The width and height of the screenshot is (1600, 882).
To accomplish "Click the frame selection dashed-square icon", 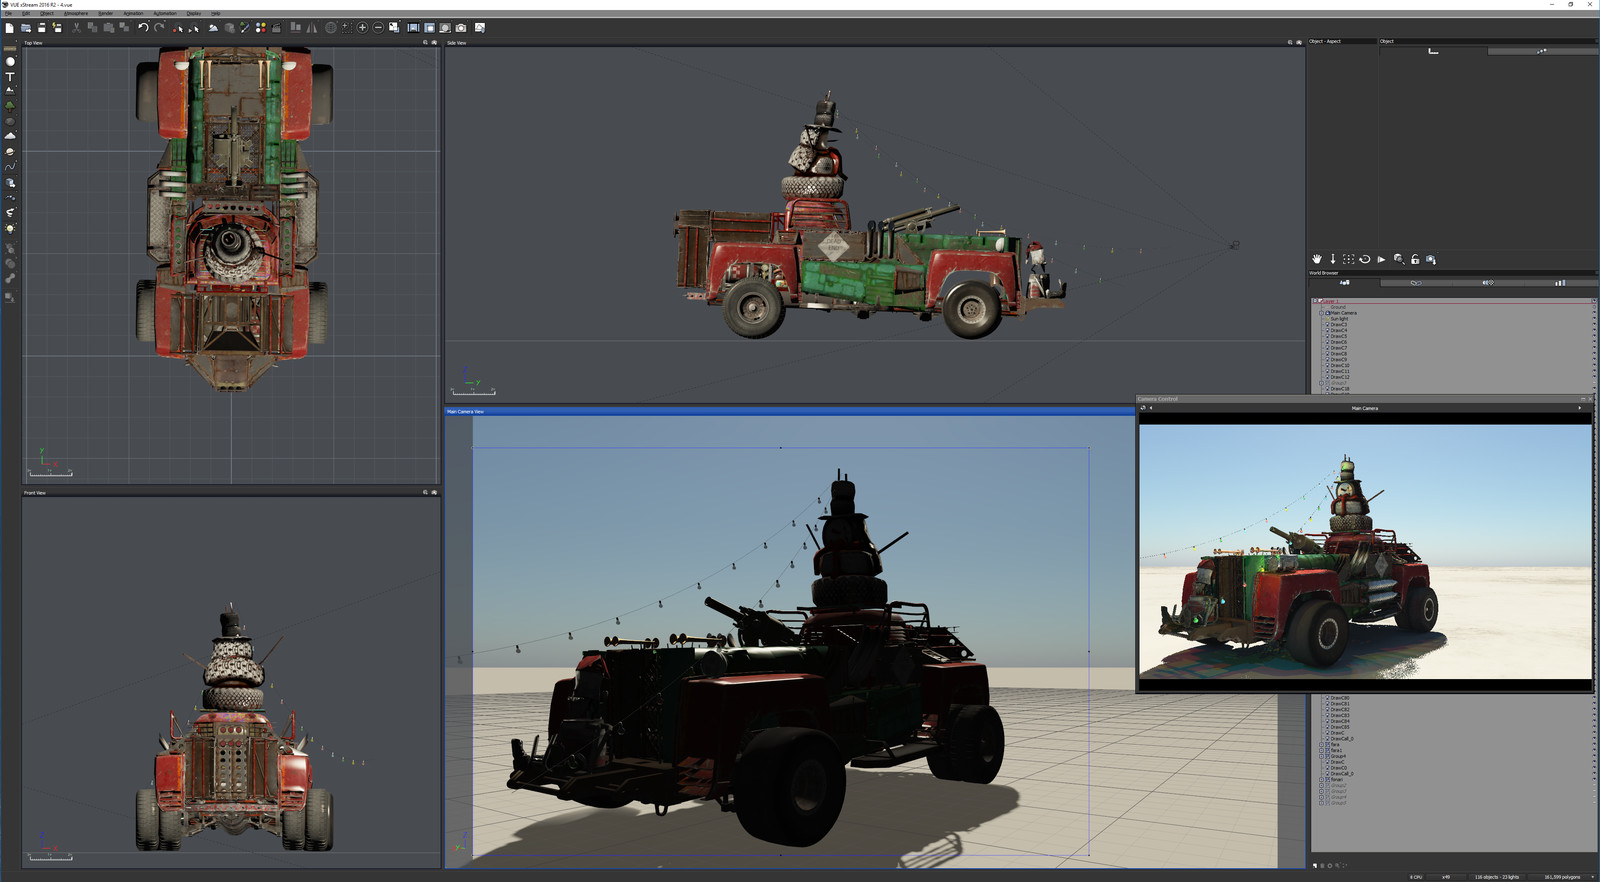I will coord(1349,259).
